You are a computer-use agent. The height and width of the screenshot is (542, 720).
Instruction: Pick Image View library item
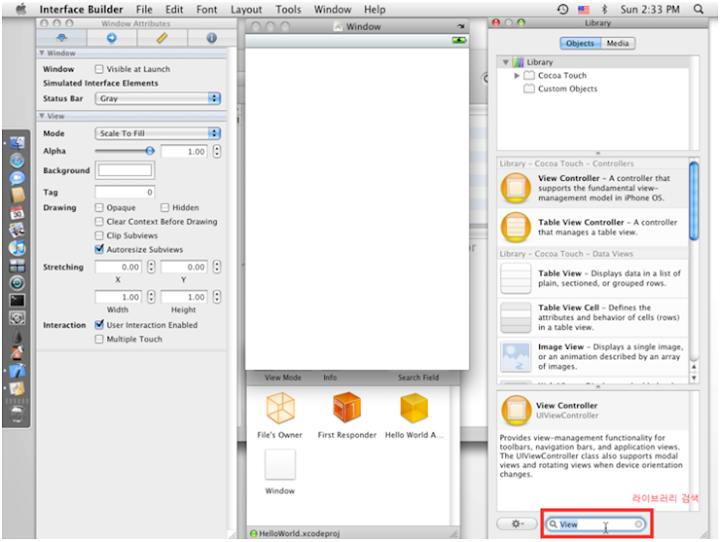[x=592, y=356]
